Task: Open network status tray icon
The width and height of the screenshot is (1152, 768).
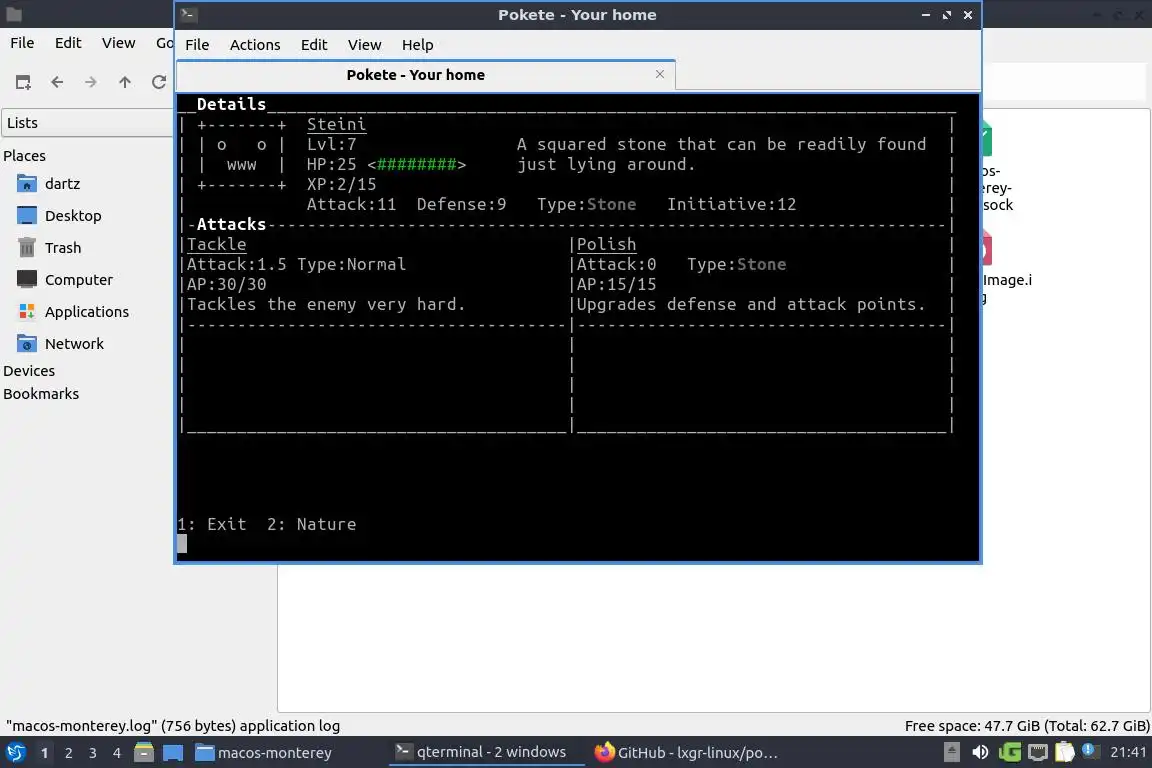Action: point(1037,752)
